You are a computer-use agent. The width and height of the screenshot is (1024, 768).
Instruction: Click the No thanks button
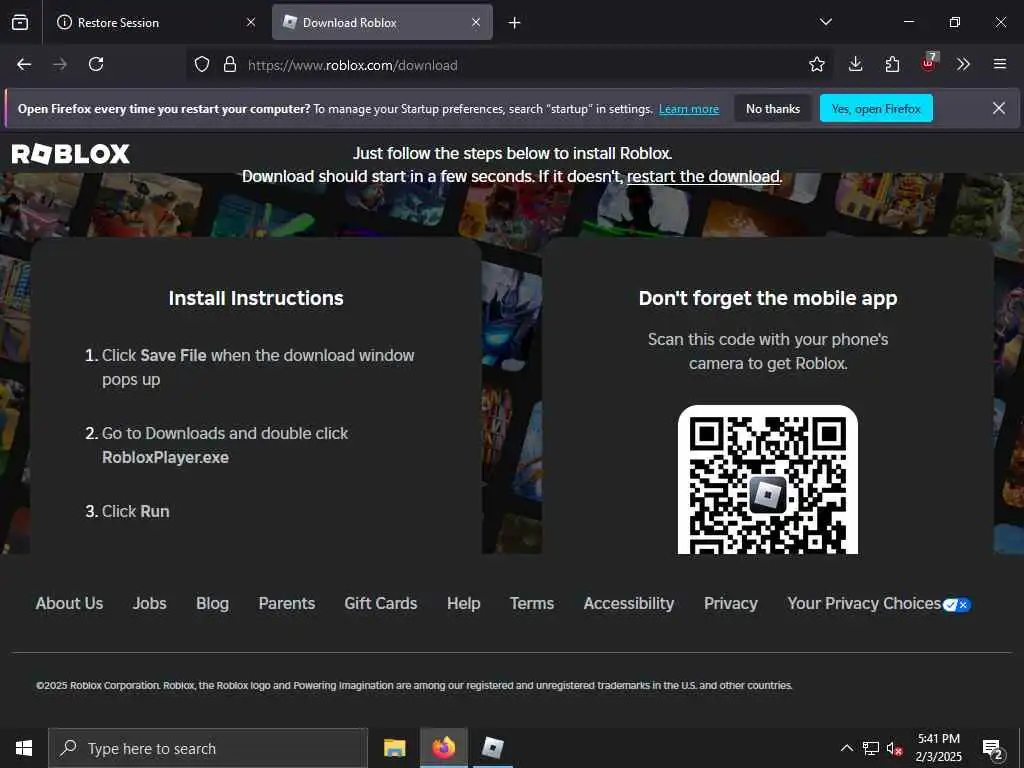[x=773, y=108]
